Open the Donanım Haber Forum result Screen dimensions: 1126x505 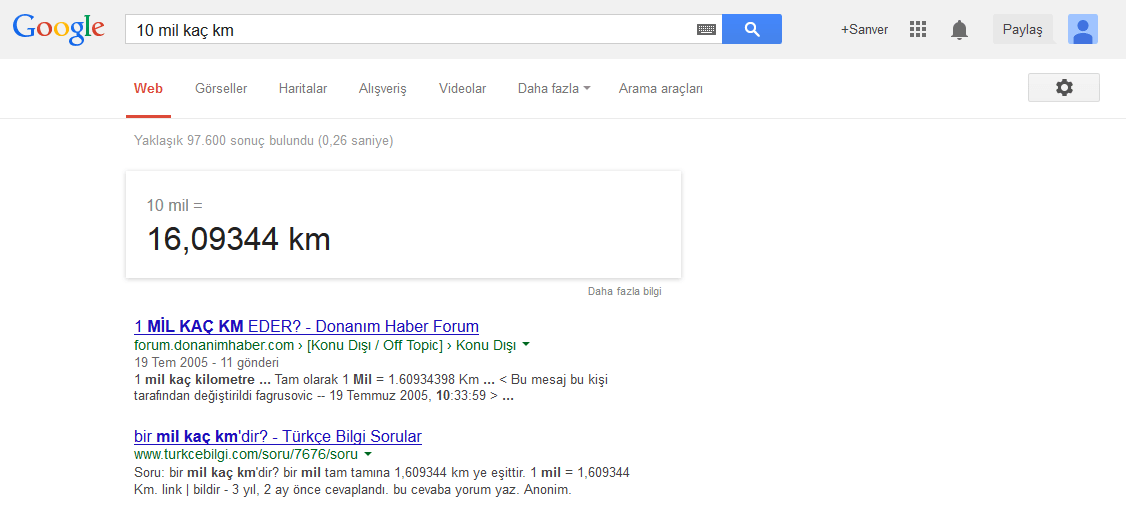[307, 326]
